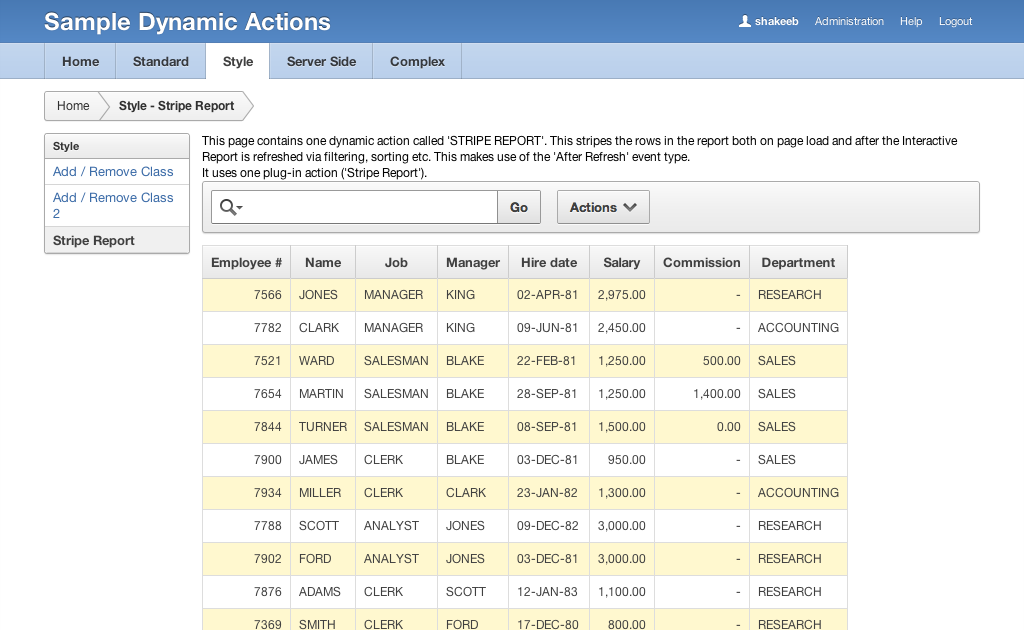Click the user icon beside shakeeb
The width and height of the screenshot is (1024, 630).
coord(744,21)
